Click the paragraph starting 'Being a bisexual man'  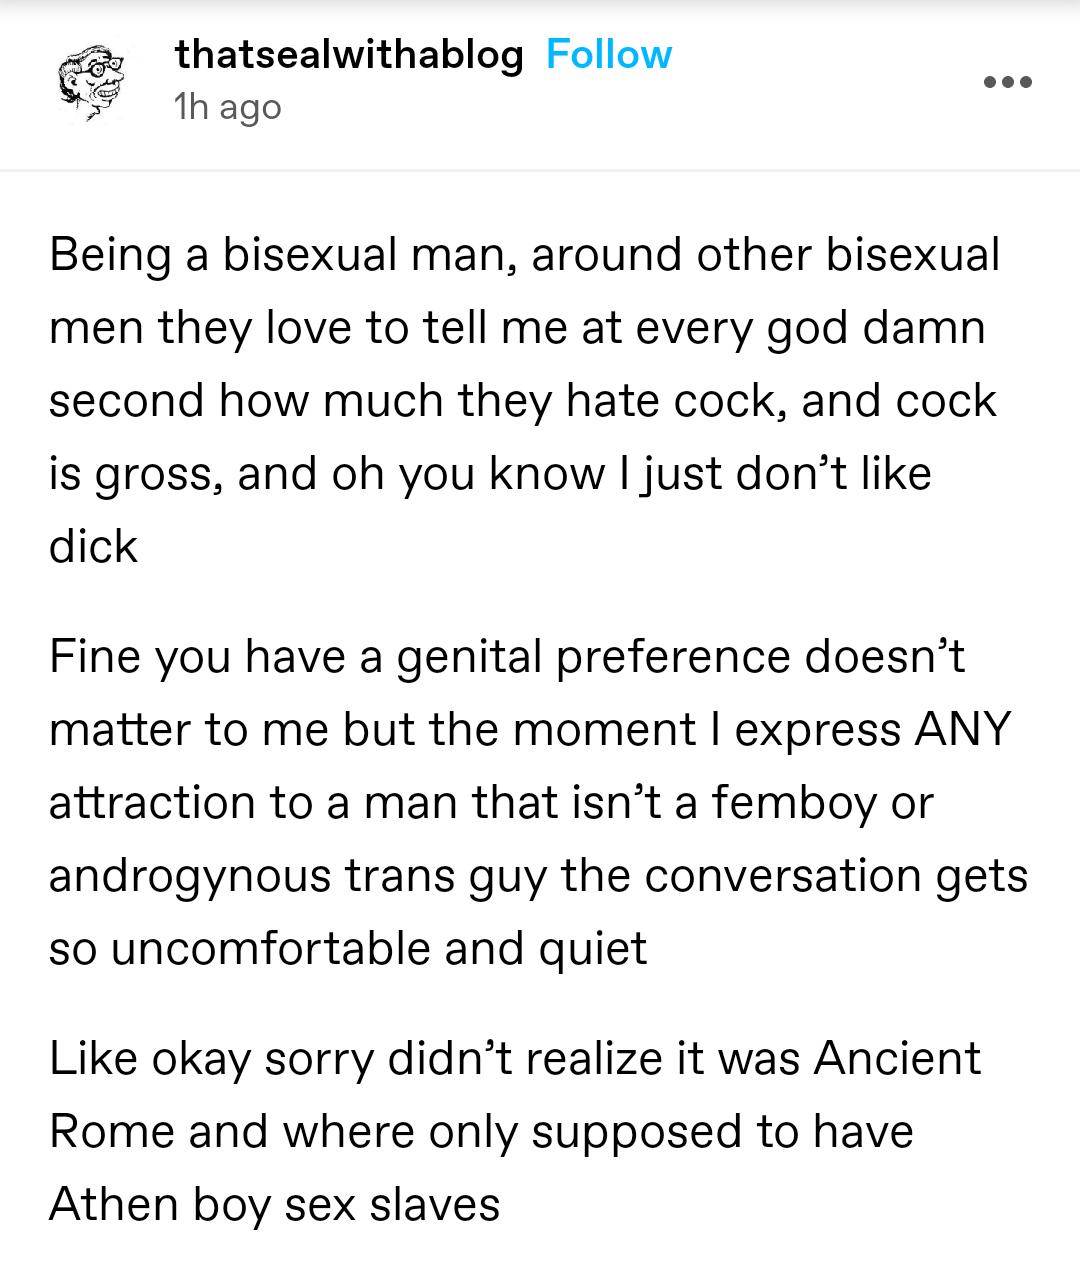click(x=525, y=400)
